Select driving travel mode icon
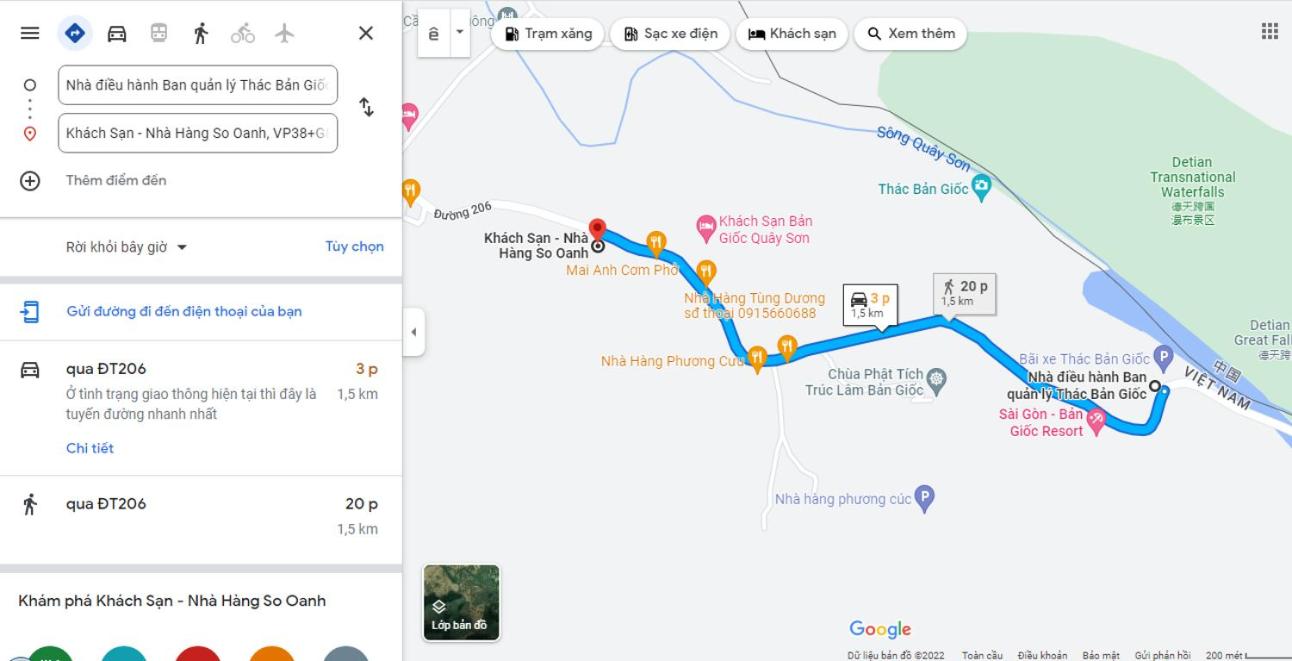1292x661 pixels. coord(117,33)
